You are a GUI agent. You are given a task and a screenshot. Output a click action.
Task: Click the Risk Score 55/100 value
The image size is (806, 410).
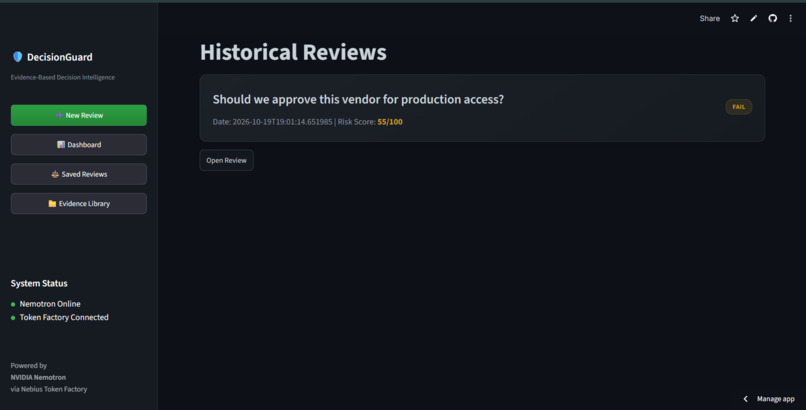[x=390, y=122]
